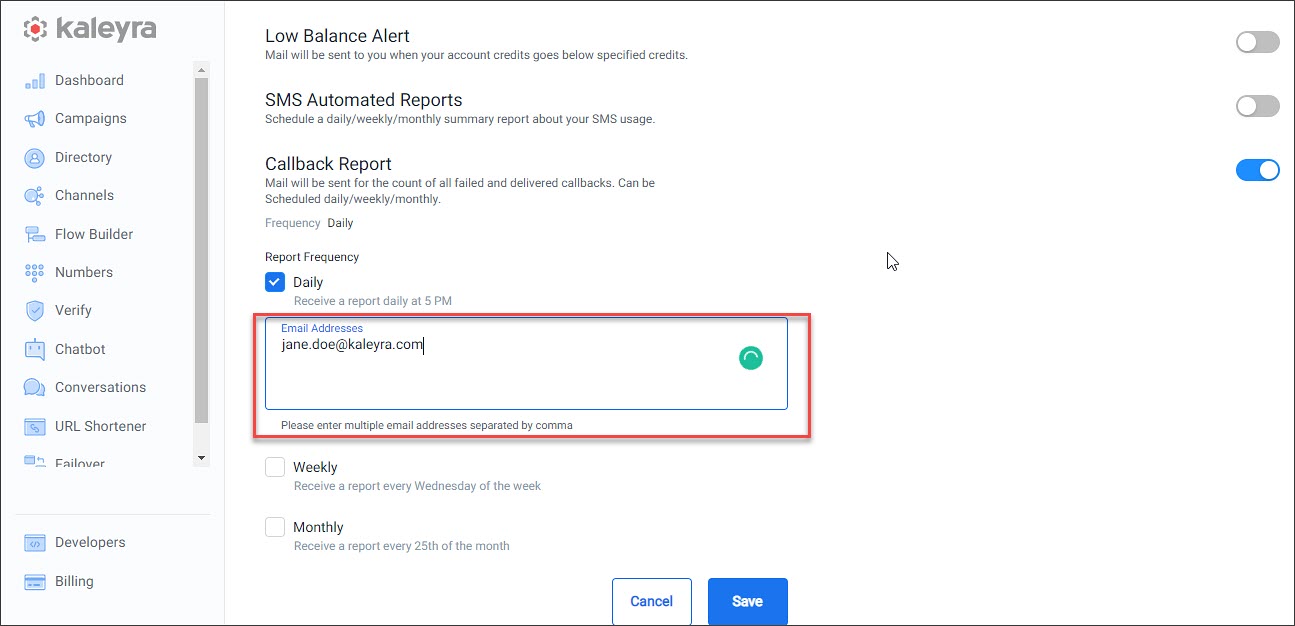Click the comma-separated emails hint text
The height and width of the screenshot is (626, 1295).
click(x=427, y=425)
